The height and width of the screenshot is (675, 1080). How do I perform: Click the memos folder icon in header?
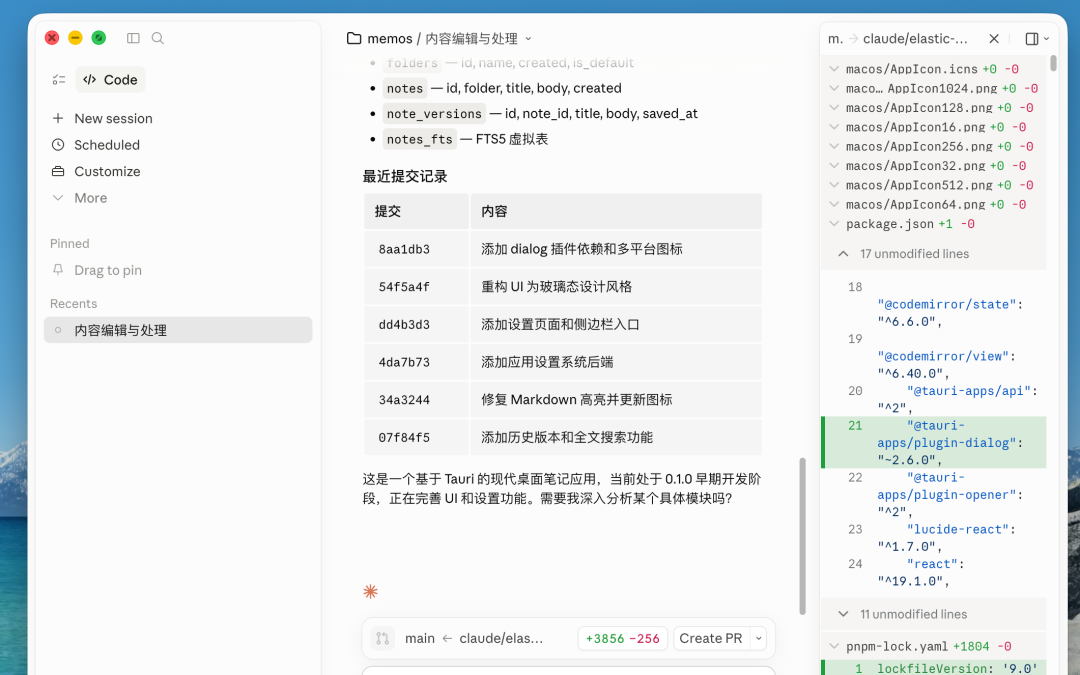354,39
